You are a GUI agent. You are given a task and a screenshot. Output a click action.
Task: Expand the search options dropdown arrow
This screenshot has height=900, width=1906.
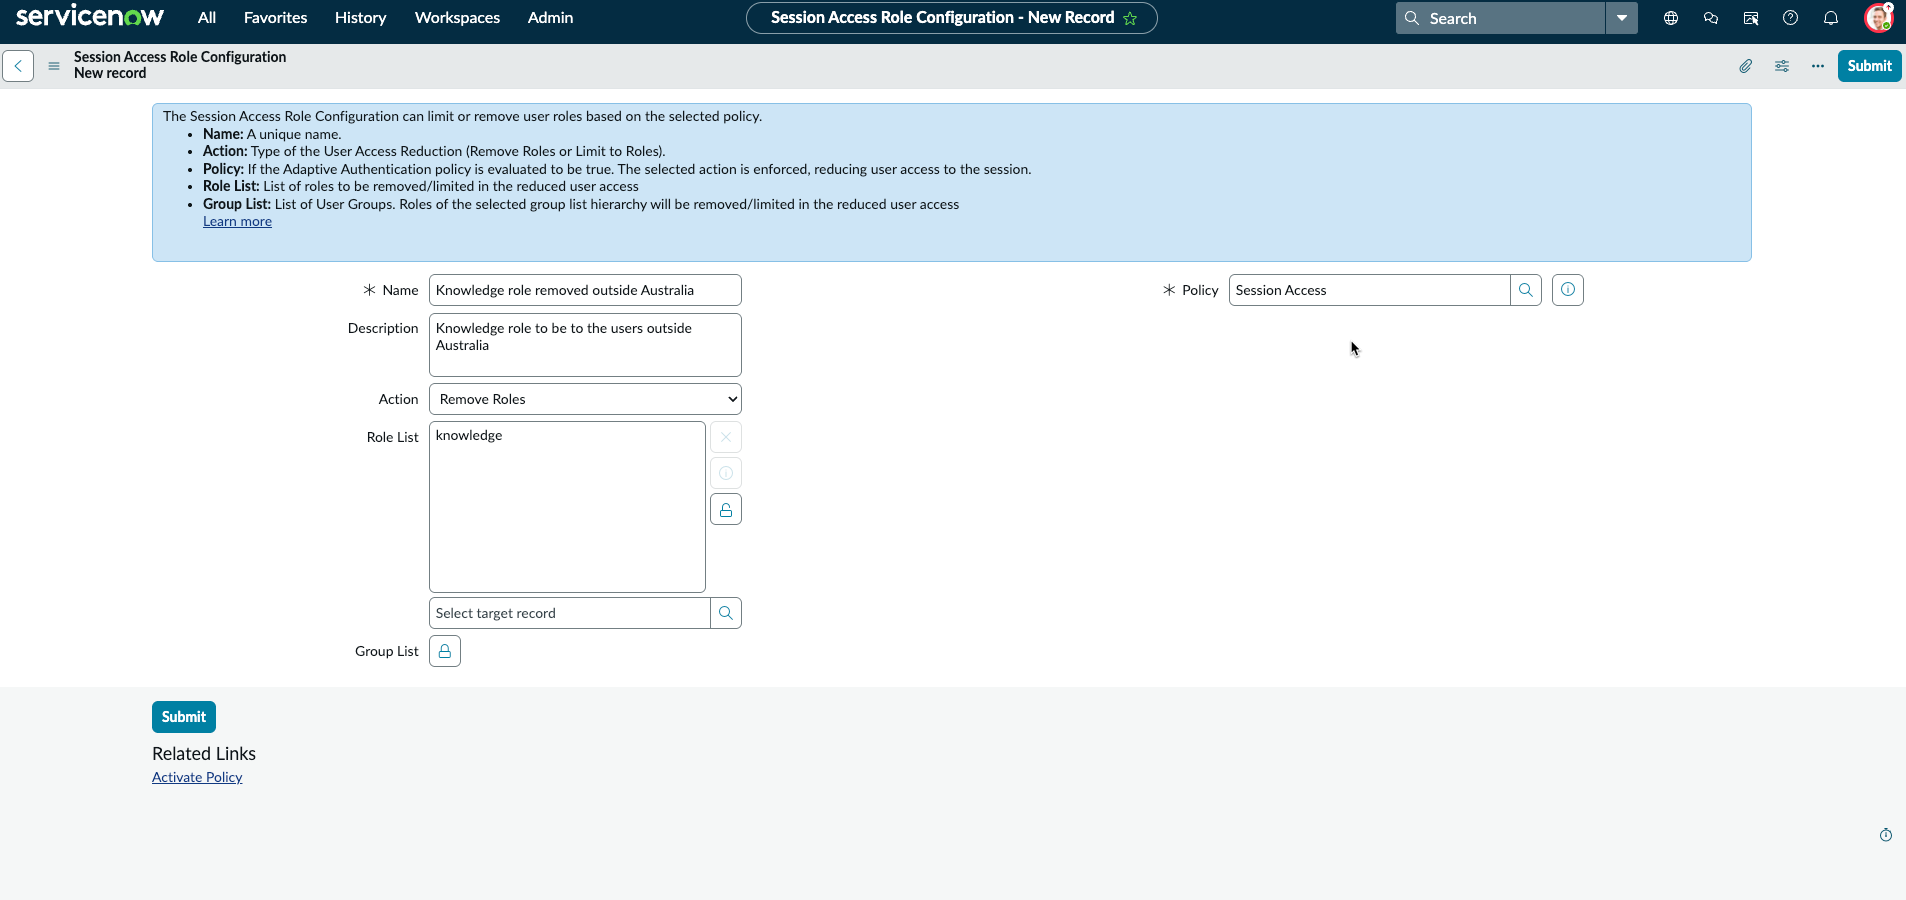pos(1622,18)
